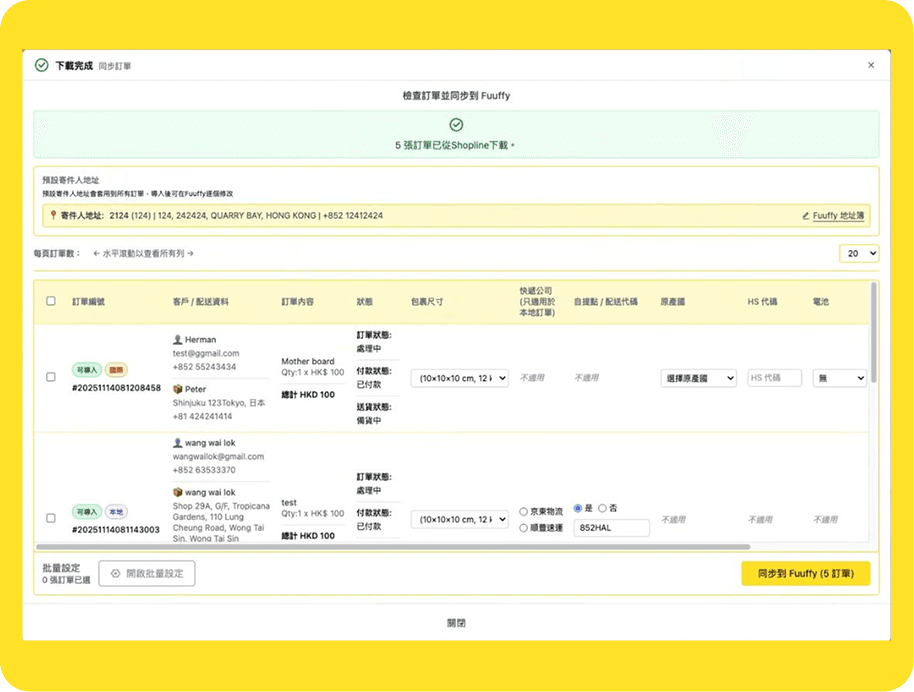Image resolution: width=914 pixels, height=692 pixels.
Task: Tick the select-all checkbox in table header
Action: [51, 301]
